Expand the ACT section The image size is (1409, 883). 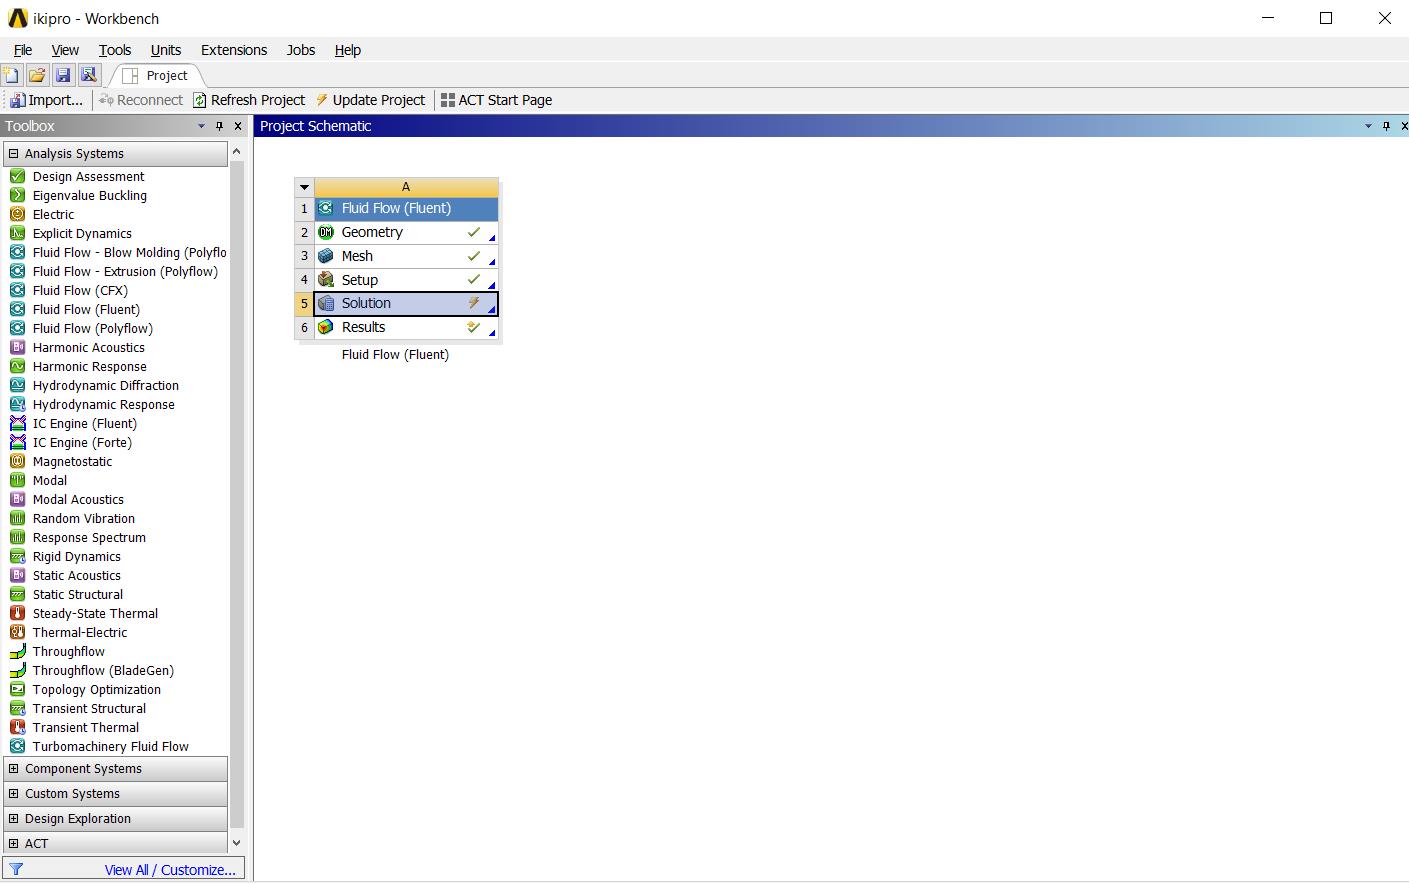(x=14, y=844)
